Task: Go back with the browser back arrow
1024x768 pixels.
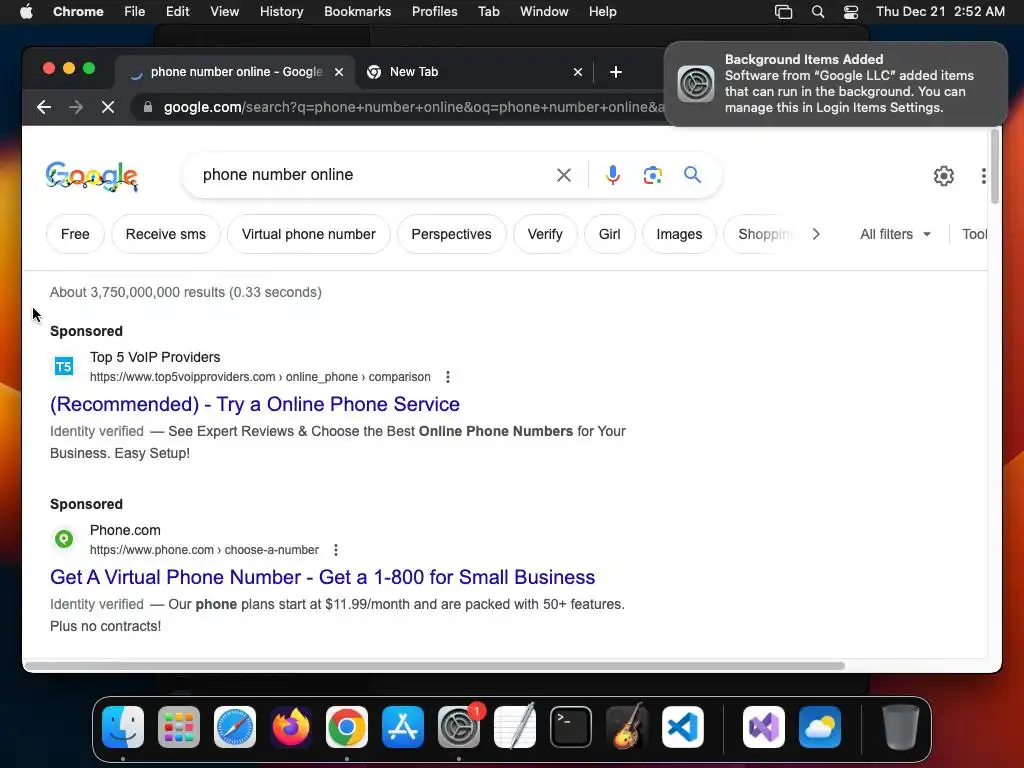Action: (44, 107)
